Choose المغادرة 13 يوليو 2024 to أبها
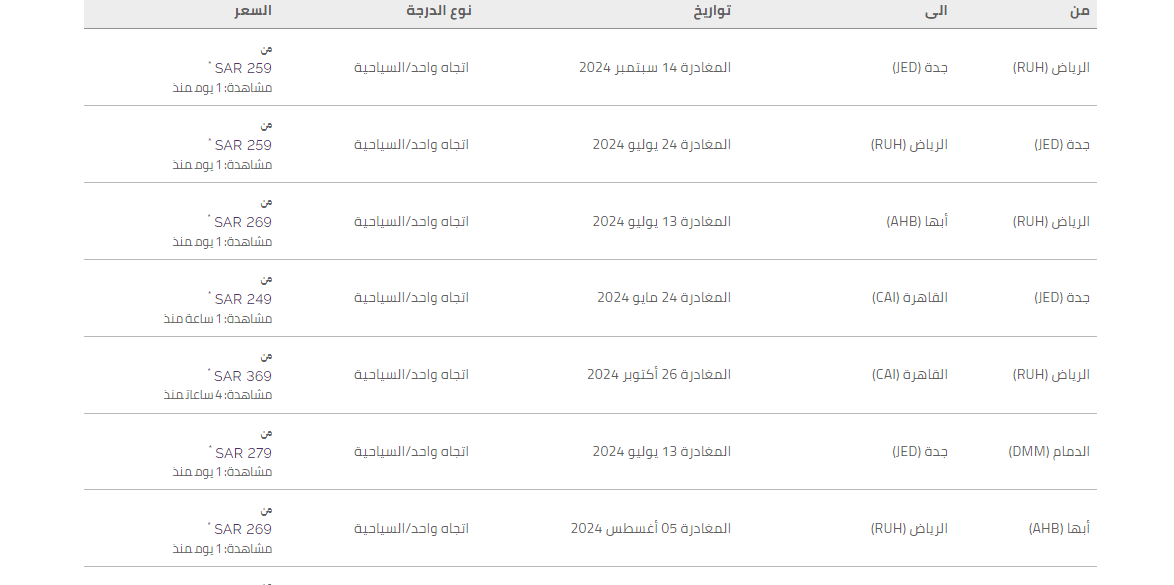 point(662,222)
